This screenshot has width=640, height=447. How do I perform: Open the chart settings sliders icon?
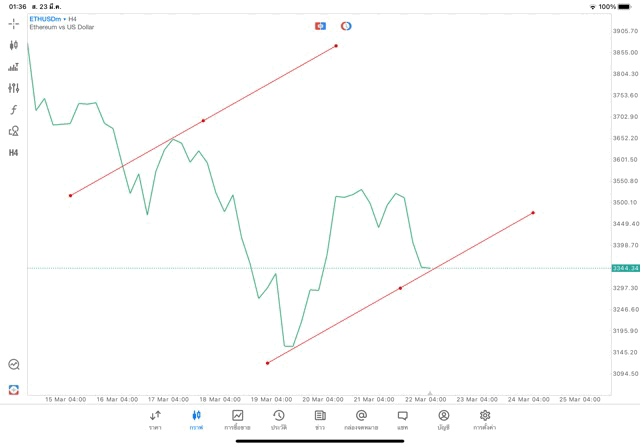point(14,88)
